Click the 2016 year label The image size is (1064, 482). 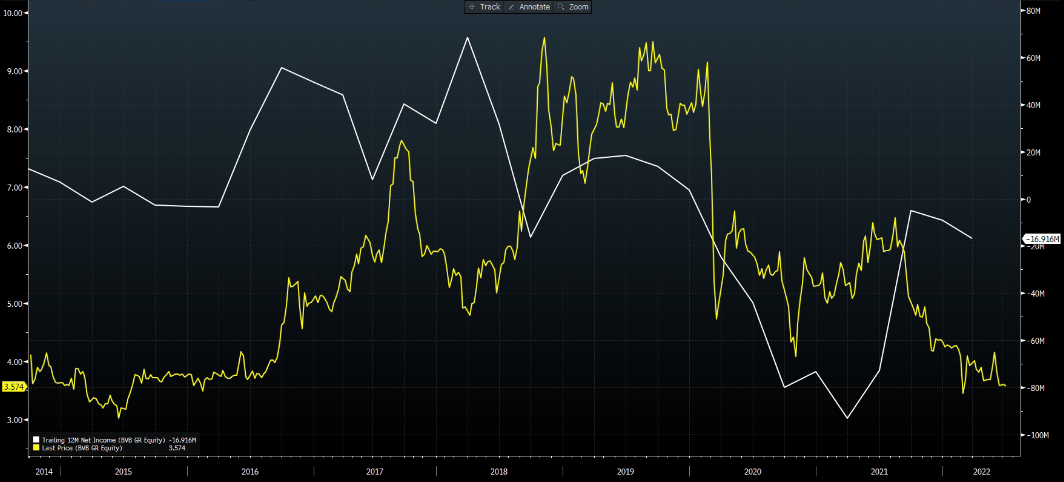click(x=249, y=471)
